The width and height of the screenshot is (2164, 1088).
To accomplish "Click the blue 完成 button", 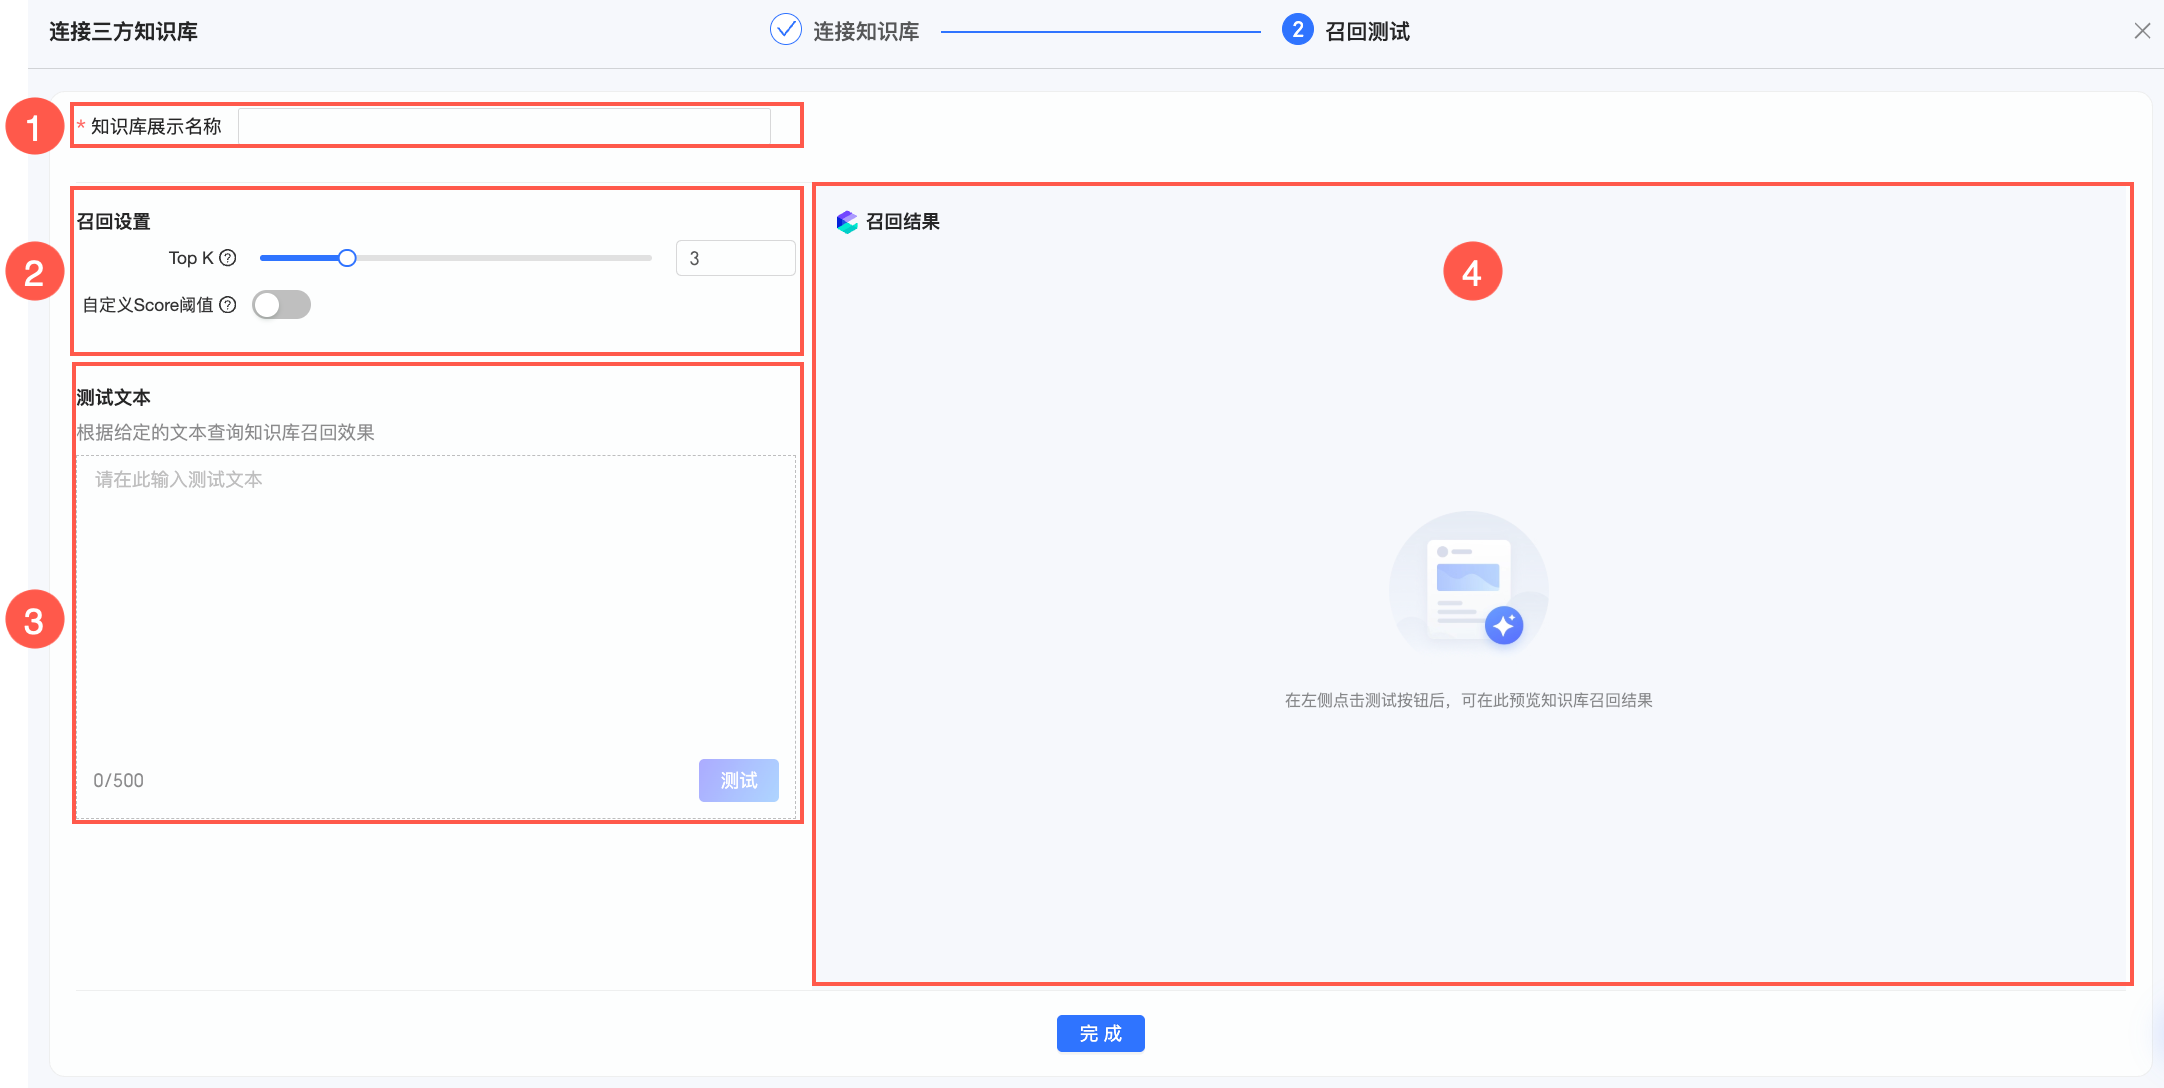I will click(x=1100, y=1033).
